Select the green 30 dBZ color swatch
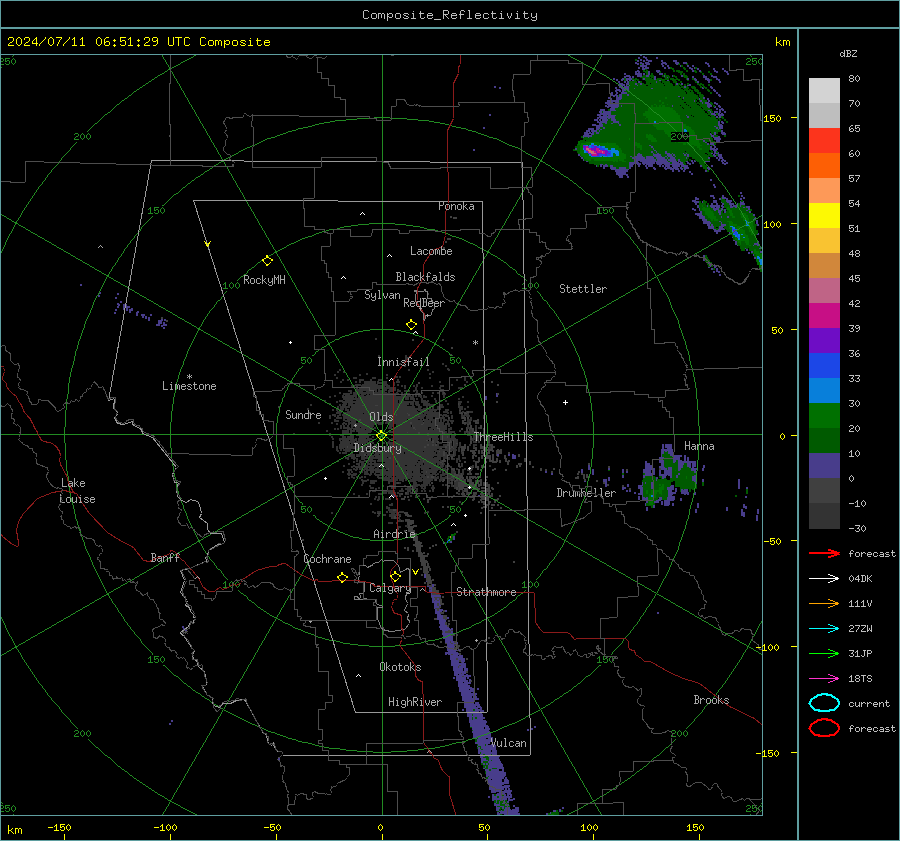 coord(824,415)
